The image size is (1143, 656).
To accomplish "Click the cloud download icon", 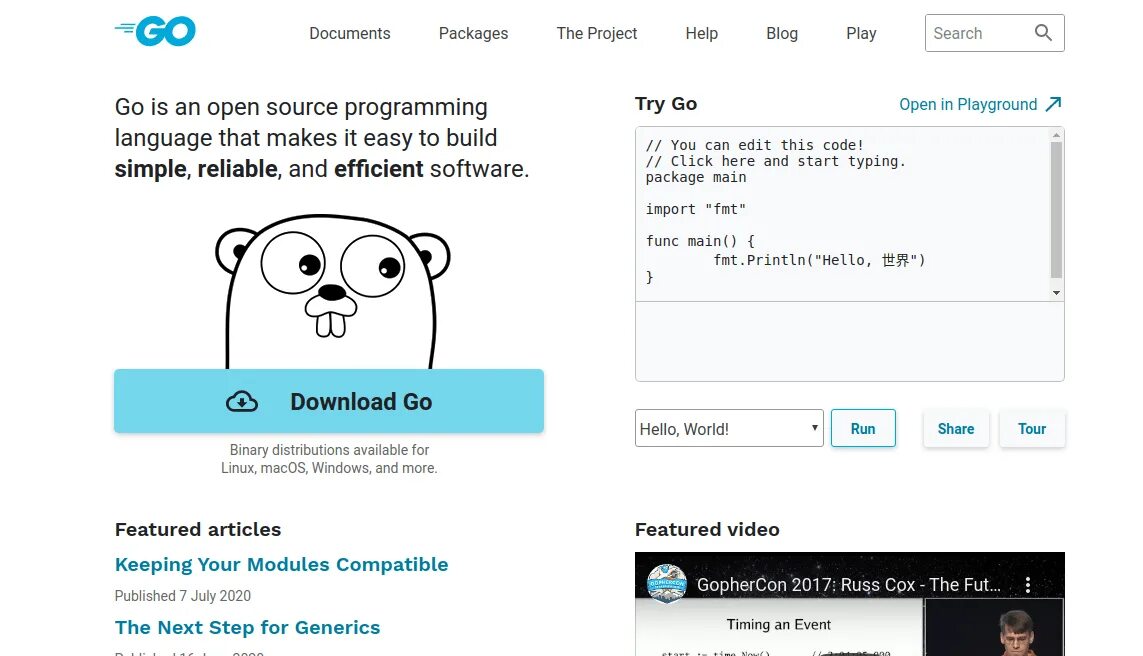I will [x=242, y=402].
